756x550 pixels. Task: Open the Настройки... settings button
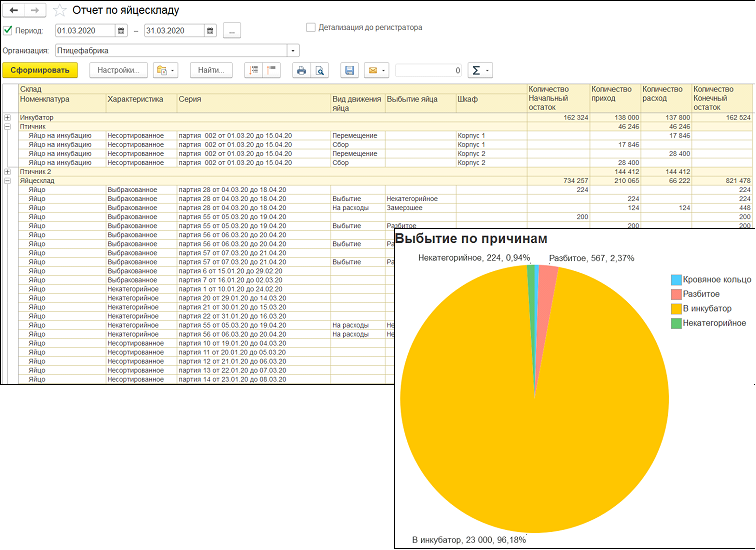click(119, 71)
